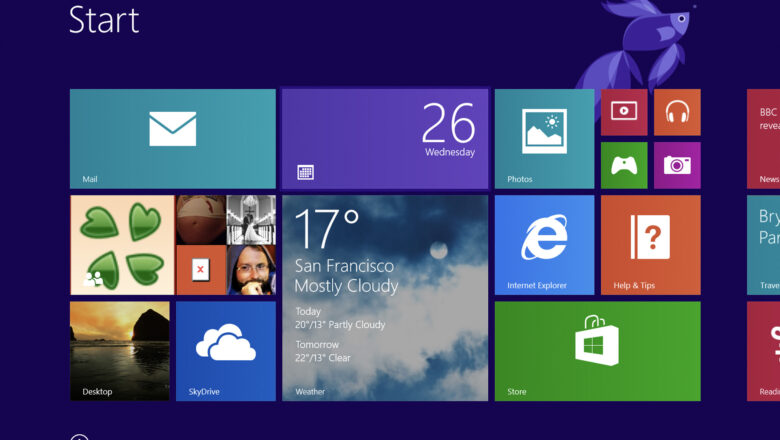Open the Help & Tips tile
The image size is (780, 440).
point(650,244)
